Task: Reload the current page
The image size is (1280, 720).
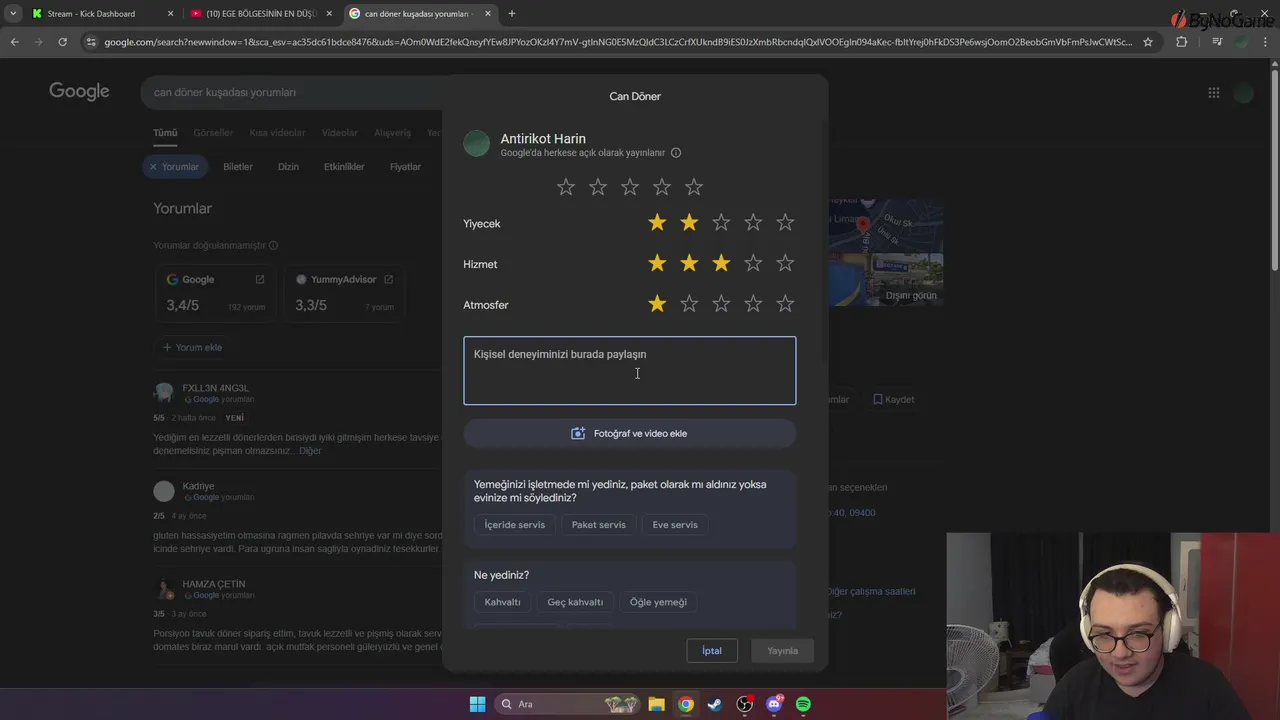Action: [x=62, y=42]
